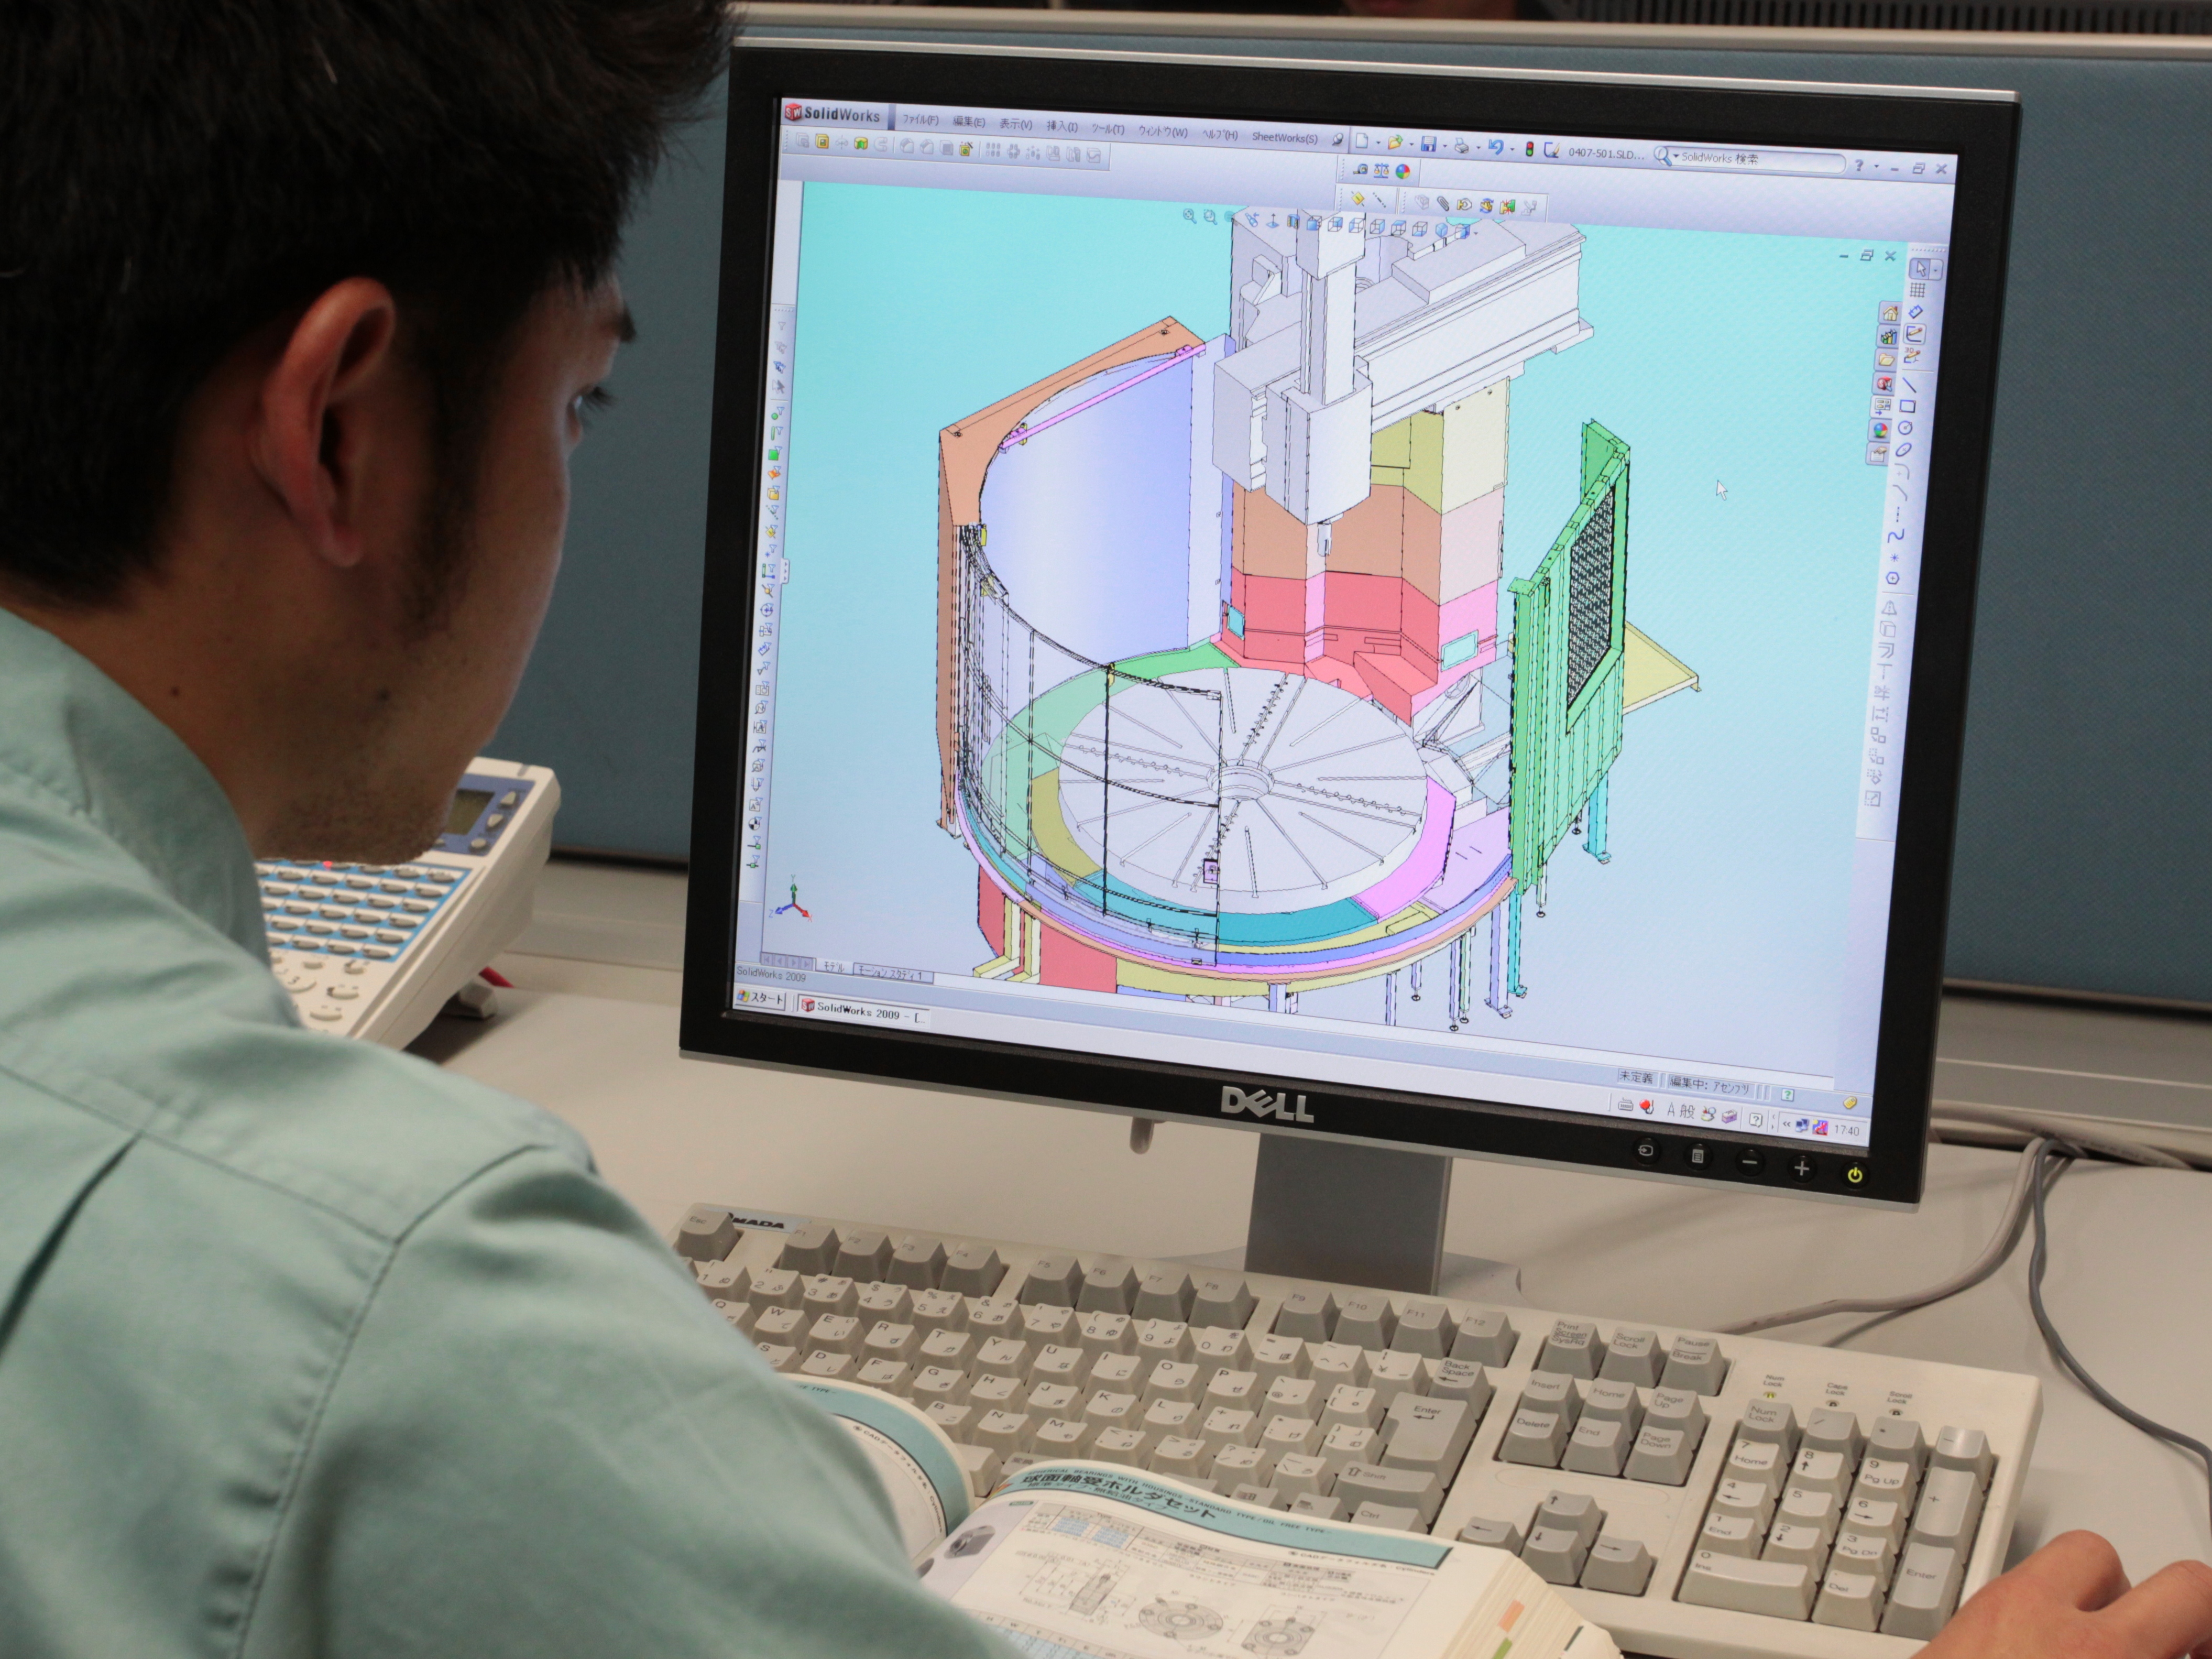Image resolution: width=2212 pixels, height=1659 pixels.
Task: Toggle the Section View icon
Action: point(1293,222)
